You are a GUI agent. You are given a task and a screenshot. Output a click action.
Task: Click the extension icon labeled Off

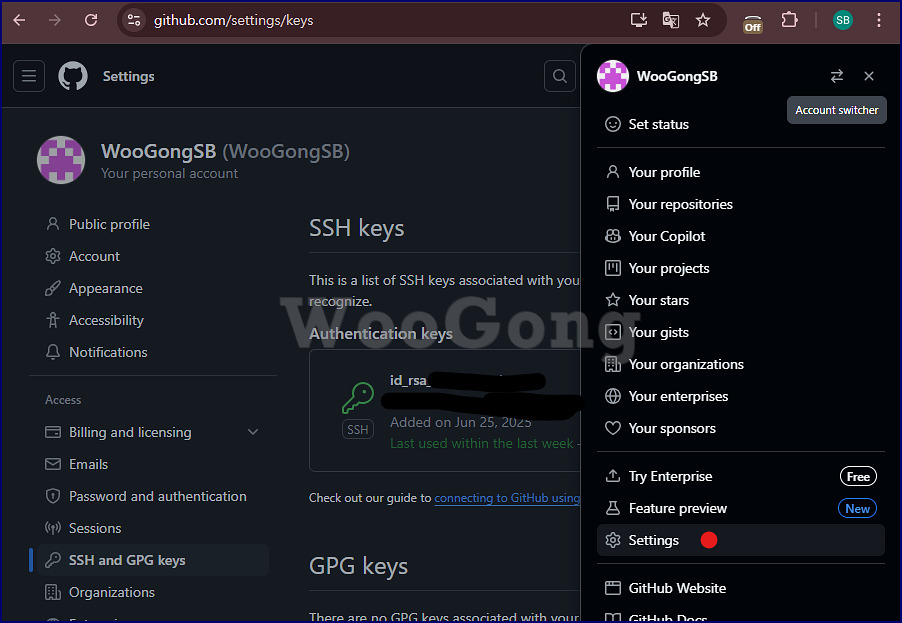click(752, 24)
